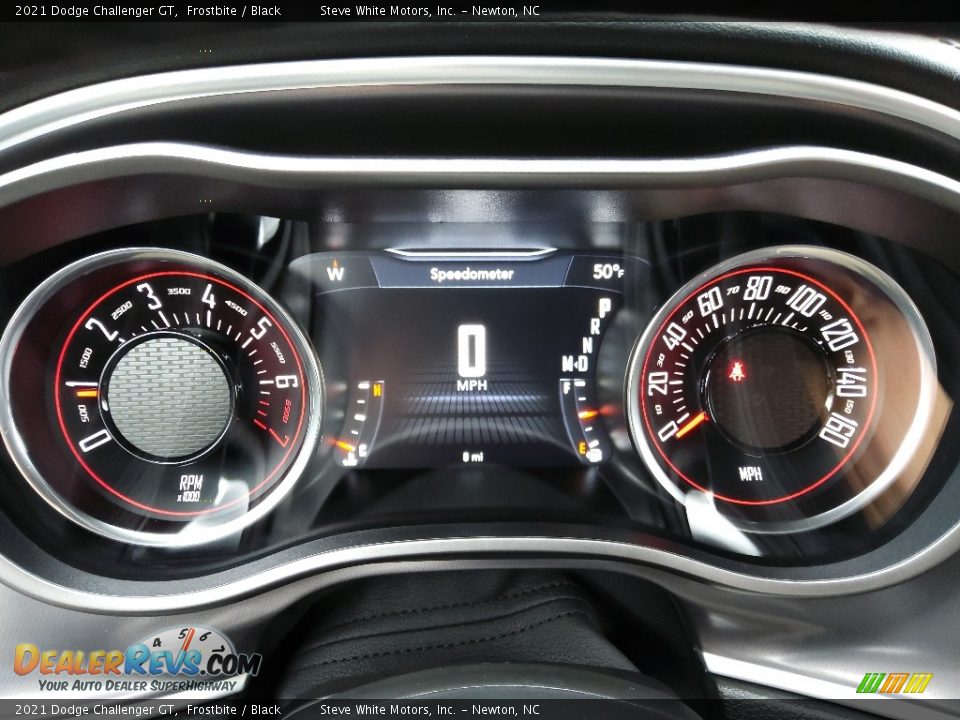Screen dimensions: 960x720
Task: Tap the fuel pump icon by E
Action: click(x=594, y=454)
